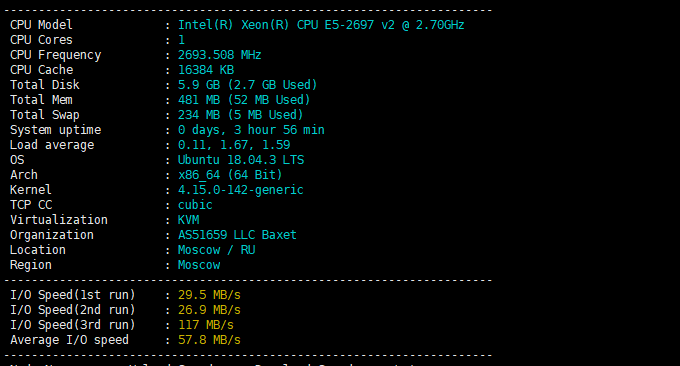This screenshot has width=680, height=366.
Task: Click the arch value 'x86_64 (64 Bit)'
Action: tap(230, 175)
